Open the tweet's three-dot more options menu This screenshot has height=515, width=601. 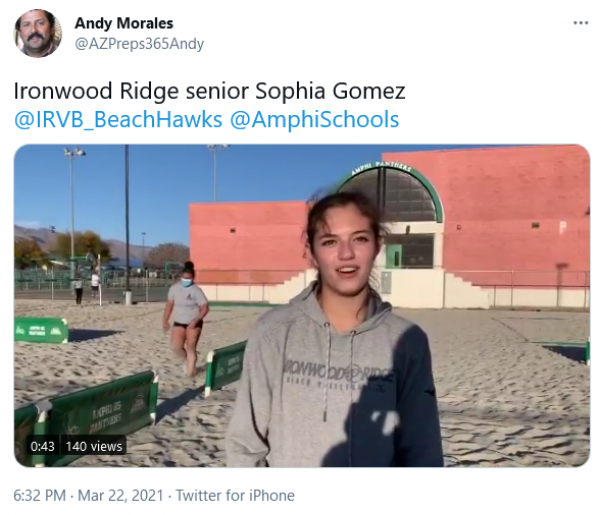click(x=580, y=23)
